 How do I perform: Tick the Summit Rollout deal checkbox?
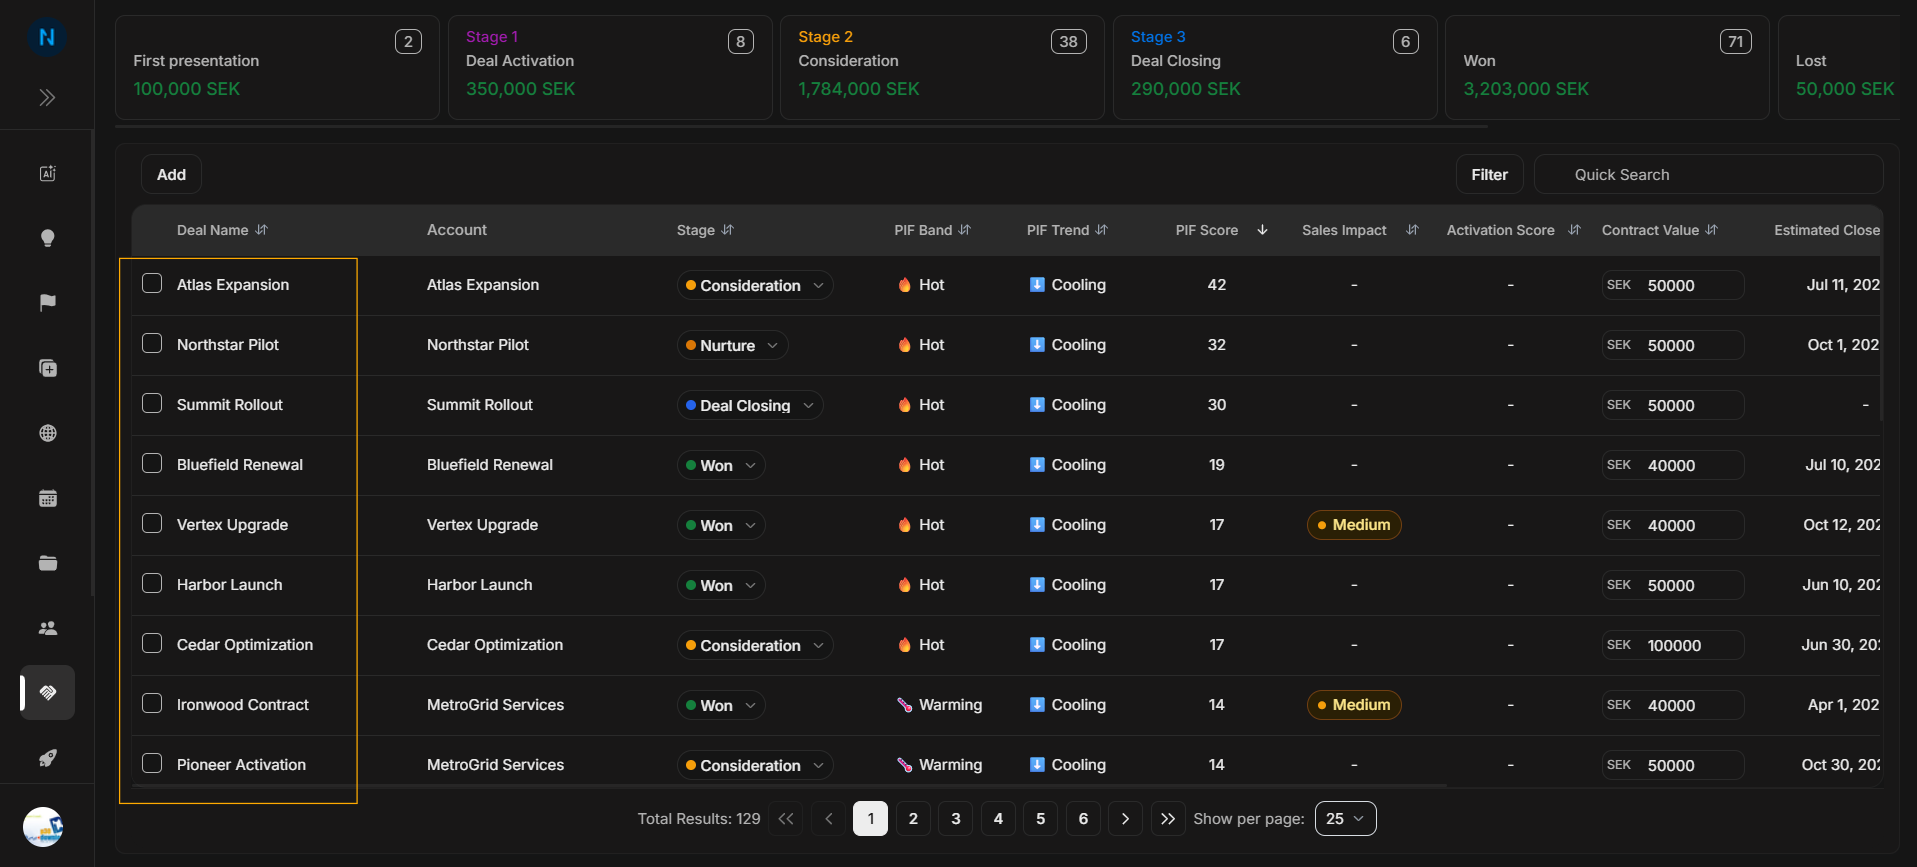click(x=152, y=403)
